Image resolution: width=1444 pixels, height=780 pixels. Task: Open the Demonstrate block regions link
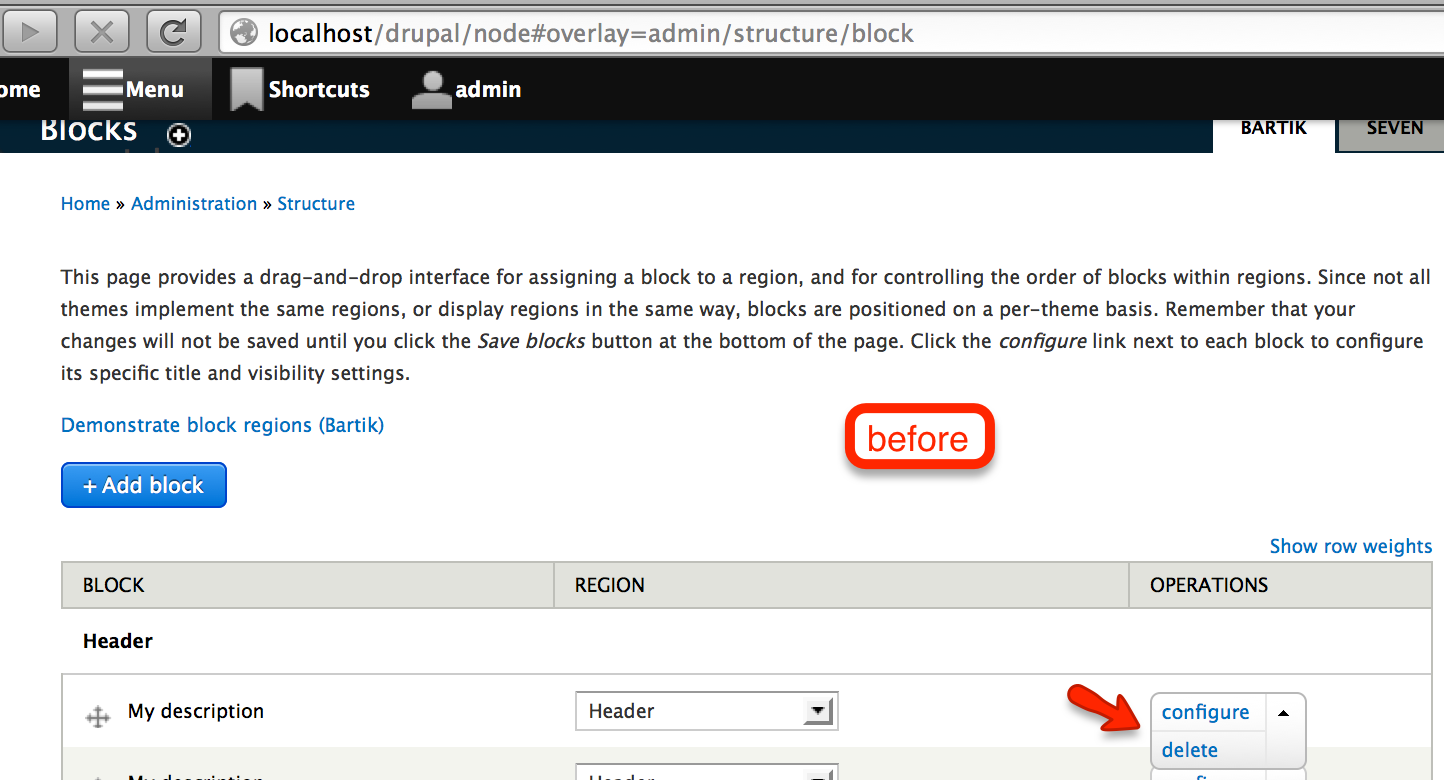pos(222,425)
